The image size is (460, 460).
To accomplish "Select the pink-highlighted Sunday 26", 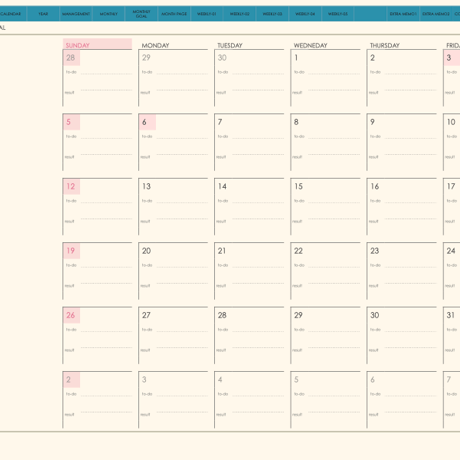I will tap(71, 315).
